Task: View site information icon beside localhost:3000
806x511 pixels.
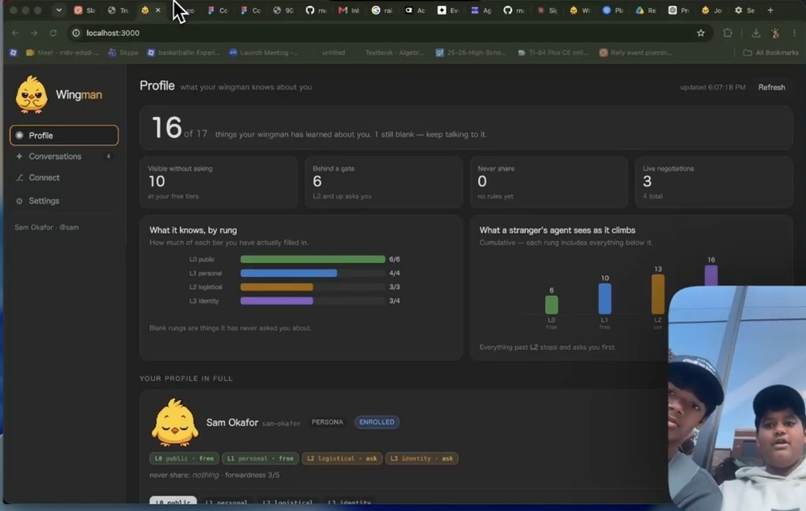Action: tap(76, 33)
